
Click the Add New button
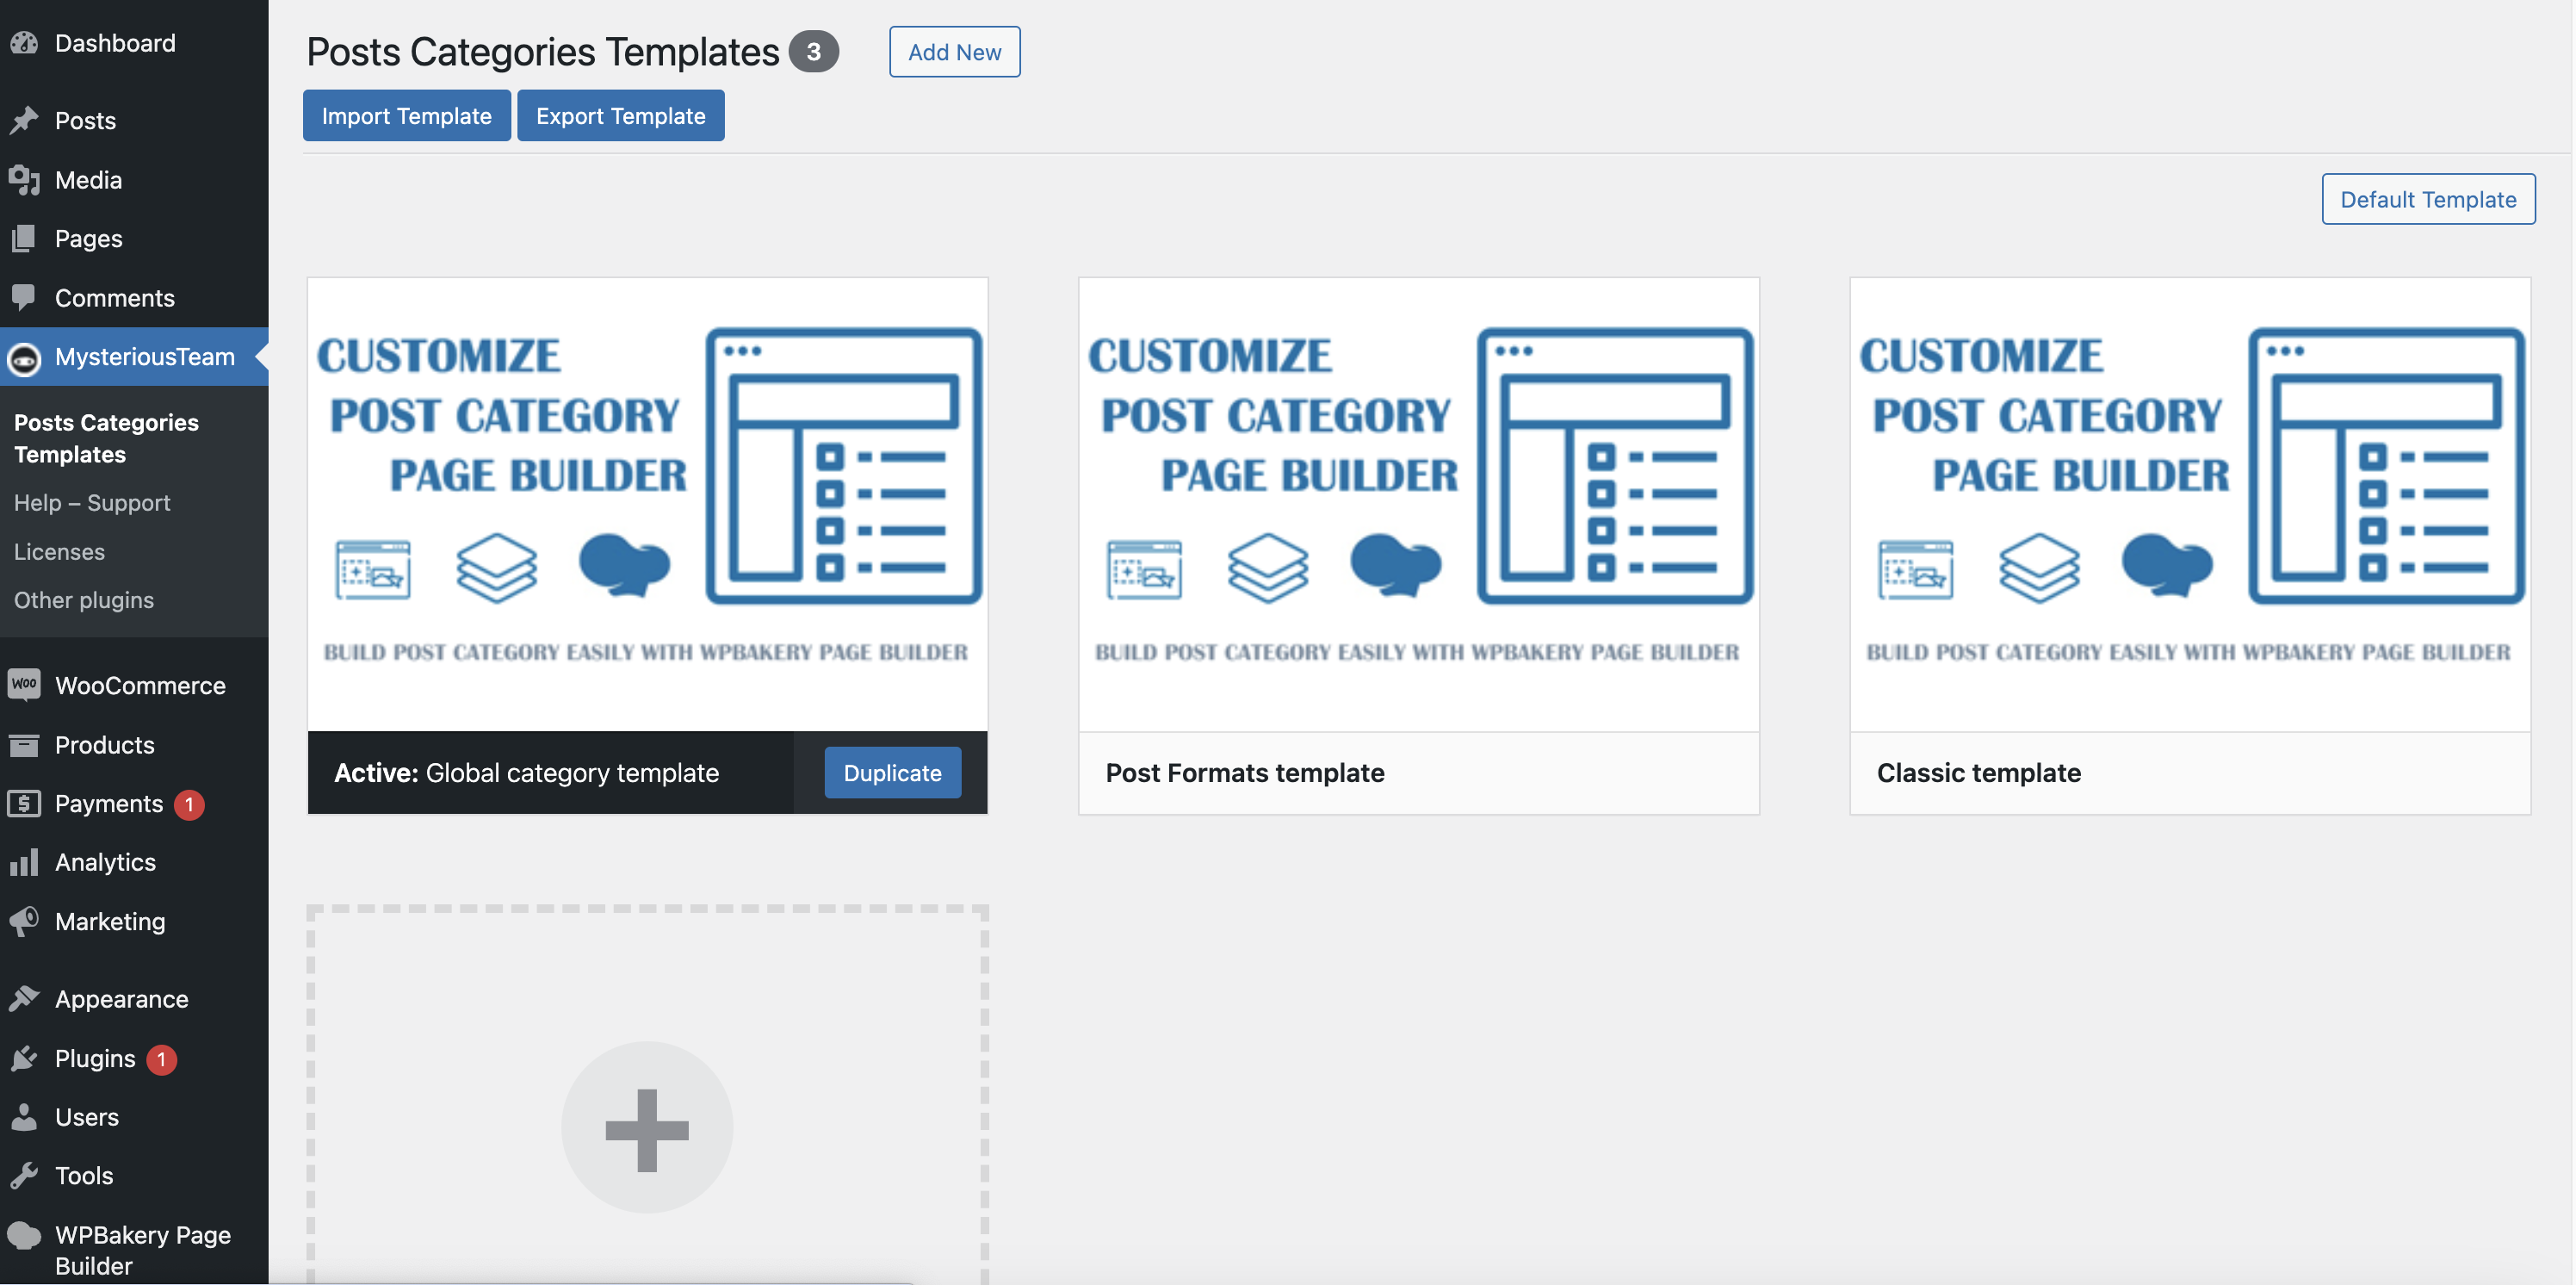(954, 52)
